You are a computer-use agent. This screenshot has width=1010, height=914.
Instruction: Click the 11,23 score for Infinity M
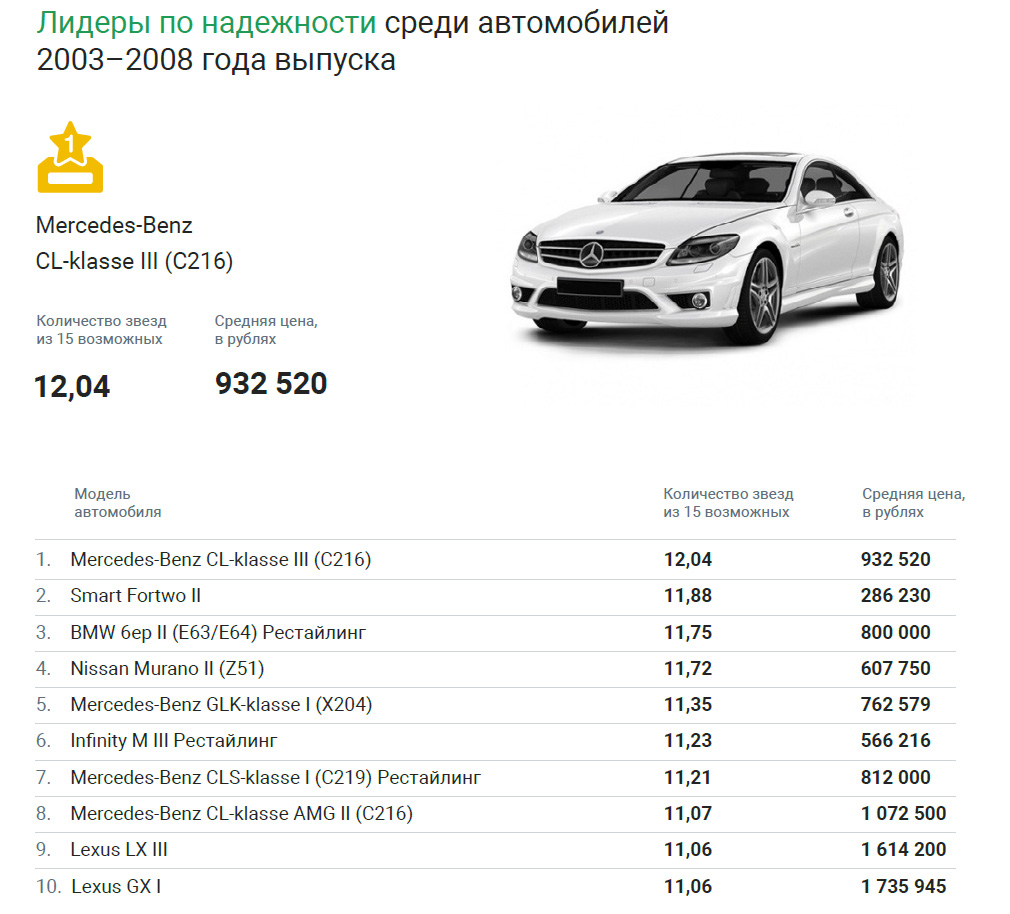point(688,741)
